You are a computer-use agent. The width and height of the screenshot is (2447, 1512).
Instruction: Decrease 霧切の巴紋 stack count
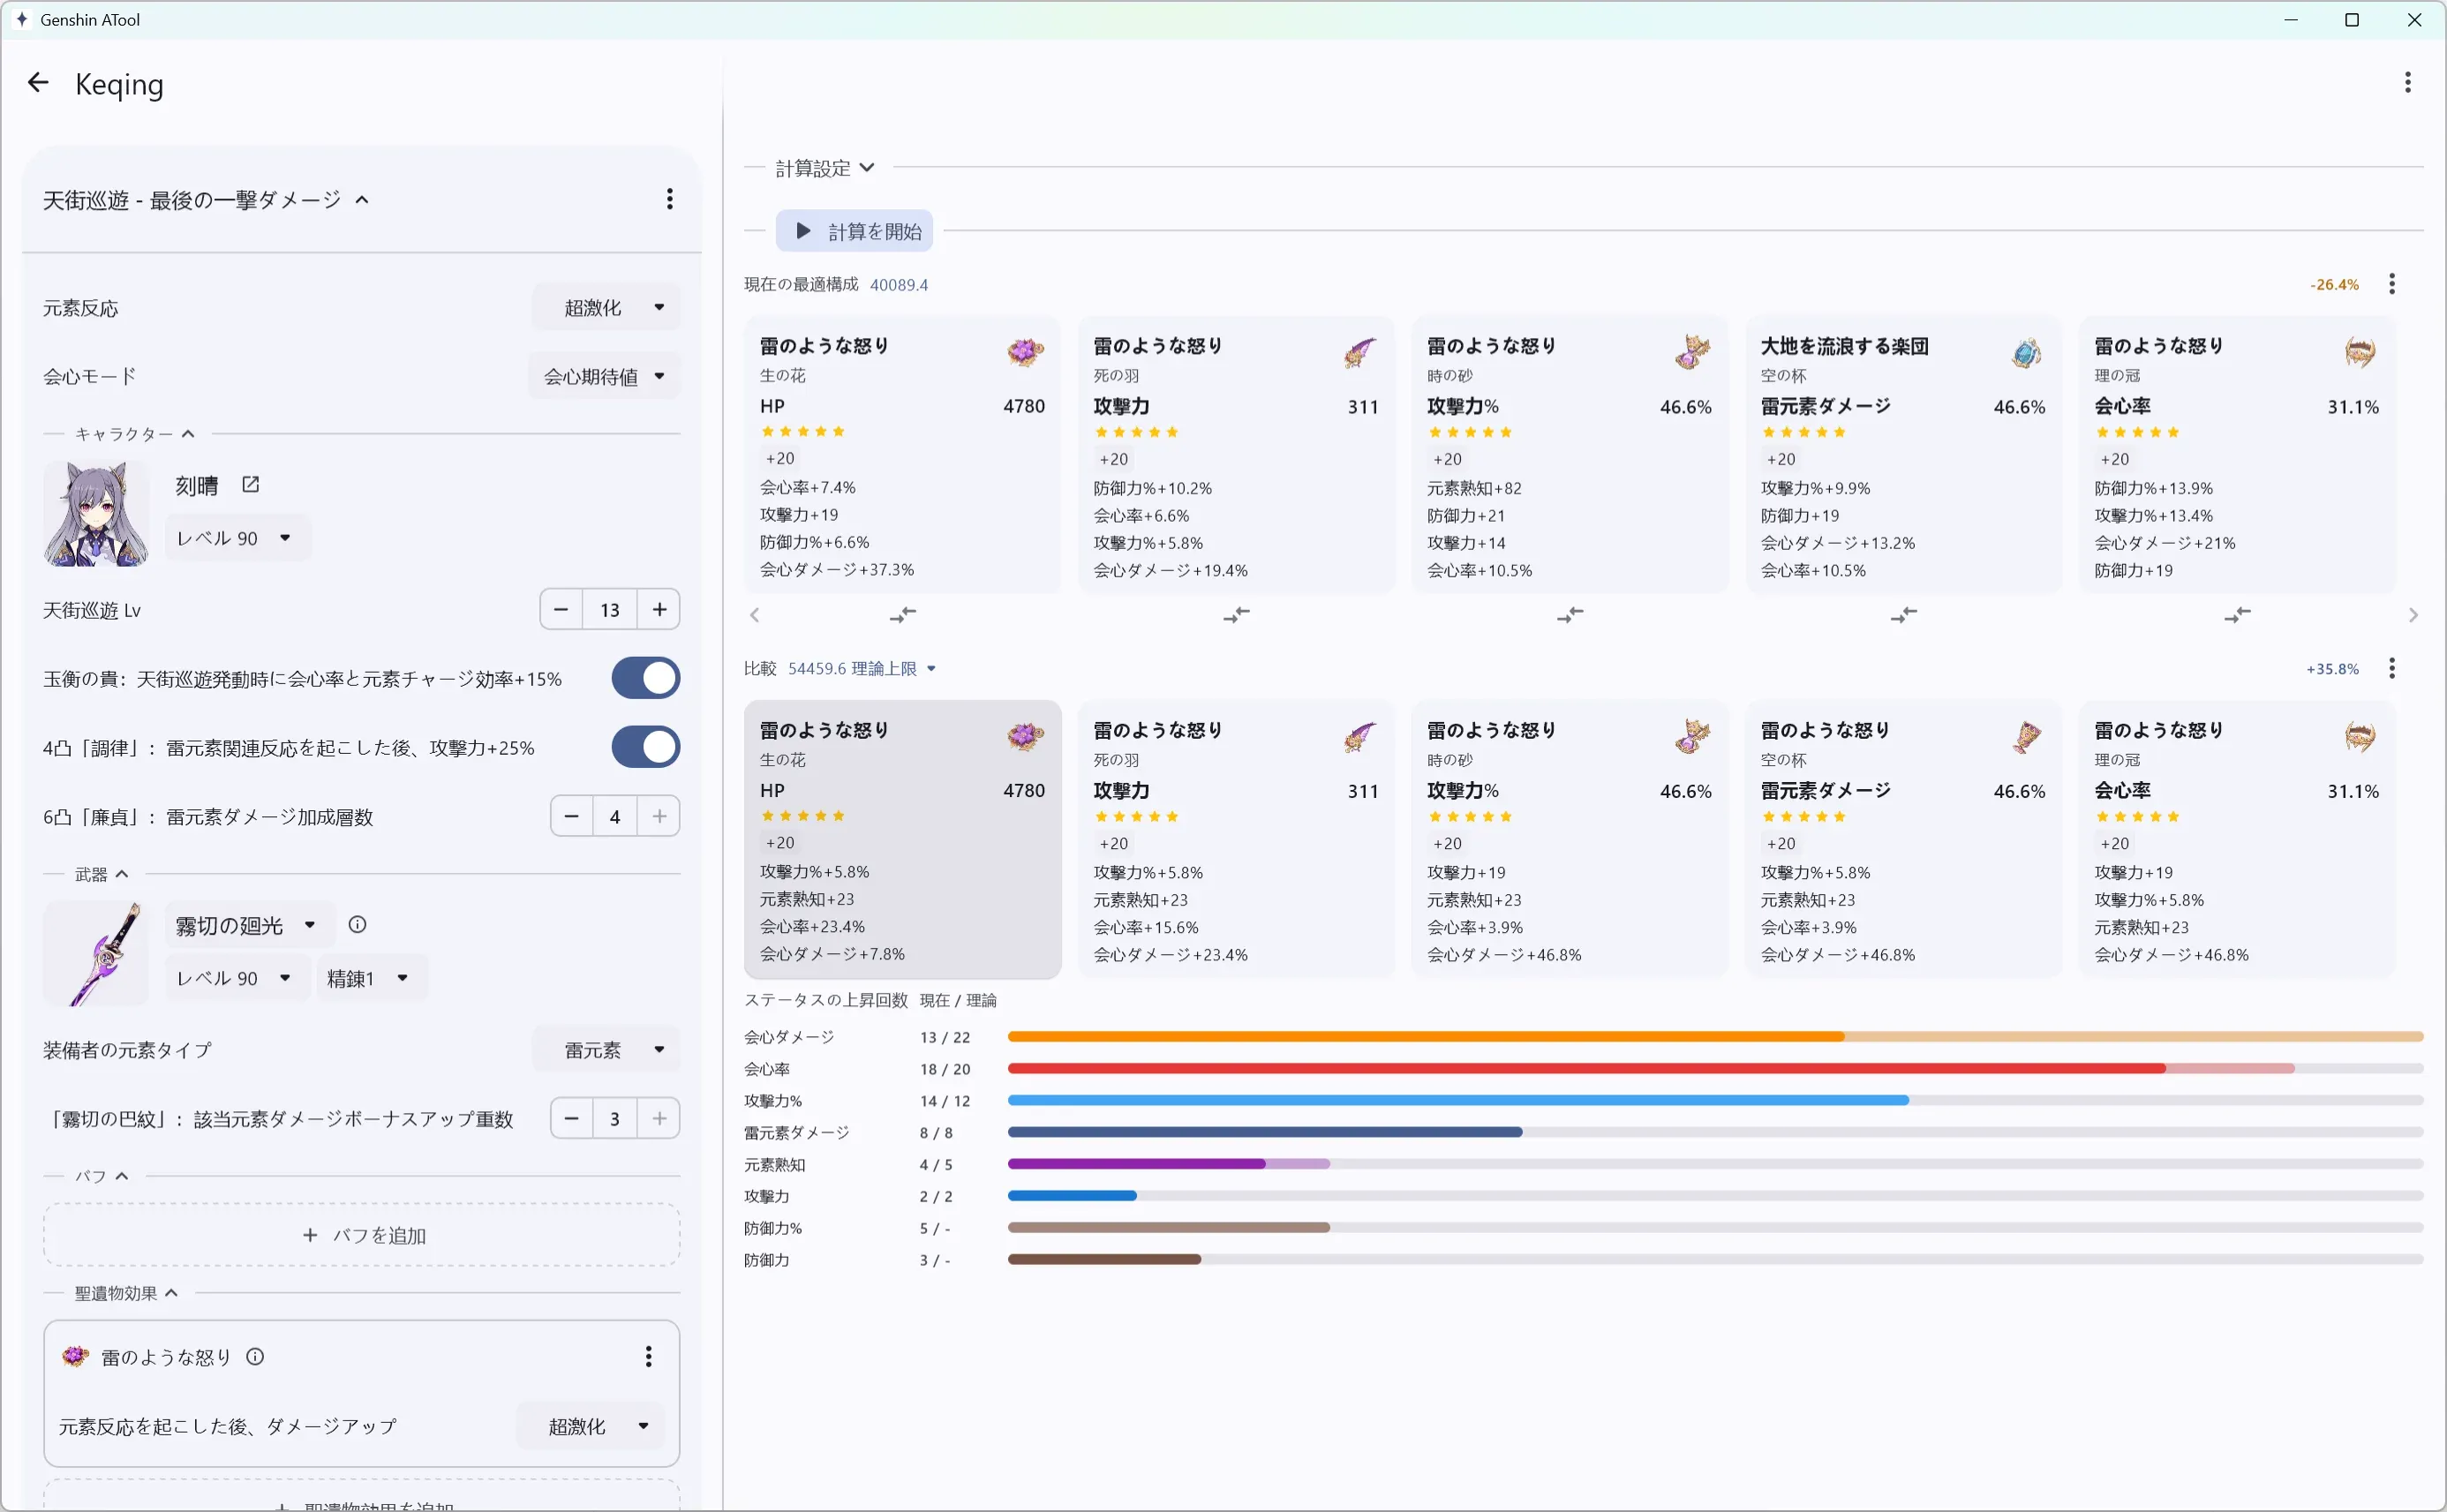571,1118
